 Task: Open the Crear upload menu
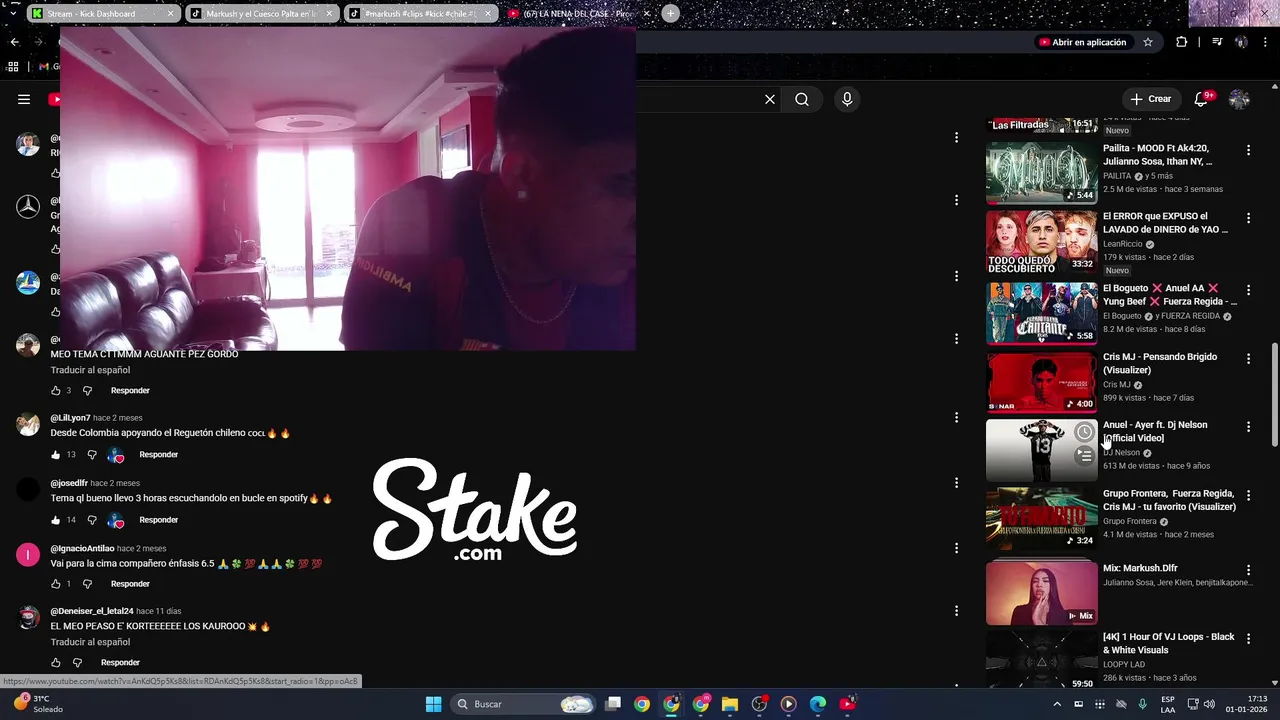1150,99
